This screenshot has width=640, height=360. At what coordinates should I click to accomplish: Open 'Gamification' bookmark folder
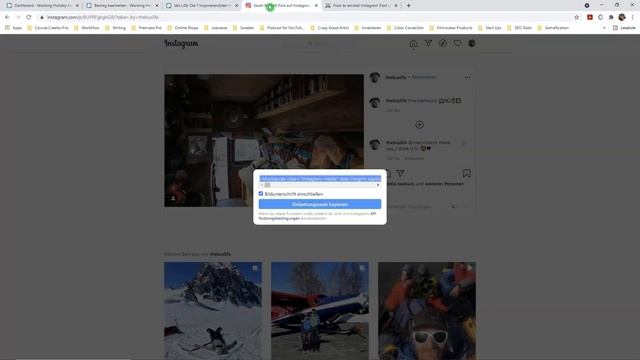pos(553,28)
